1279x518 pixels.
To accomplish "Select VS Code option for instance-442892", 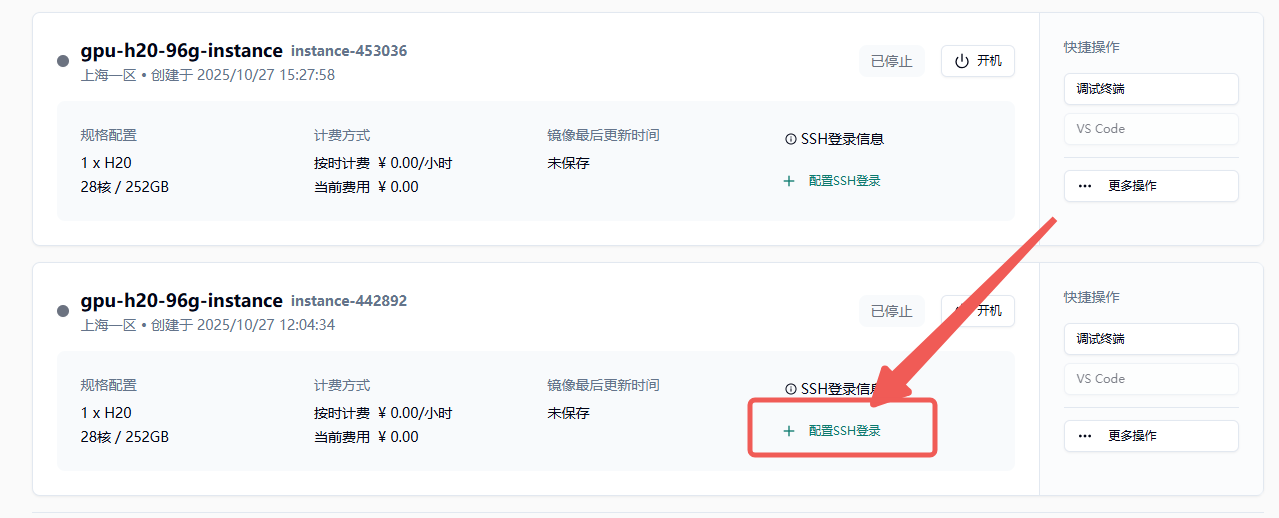I will 1150,379.
